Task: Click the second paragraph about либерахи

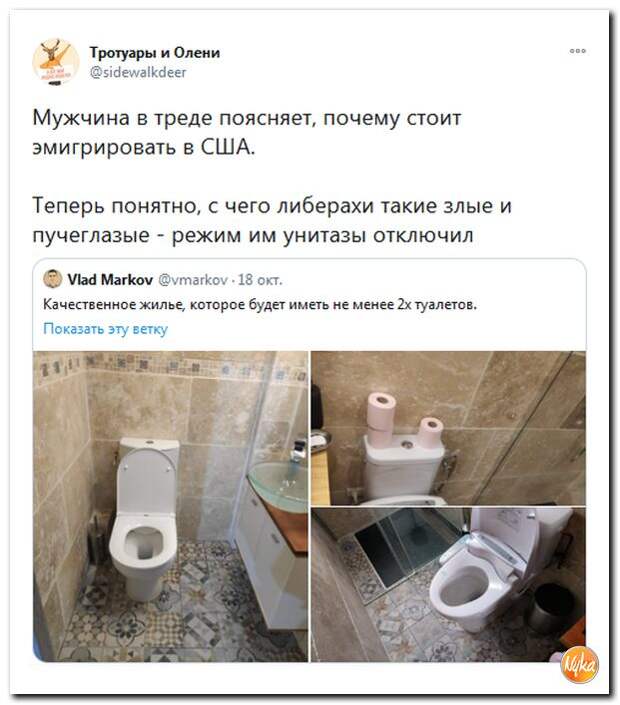Action: tap(272, 220)
